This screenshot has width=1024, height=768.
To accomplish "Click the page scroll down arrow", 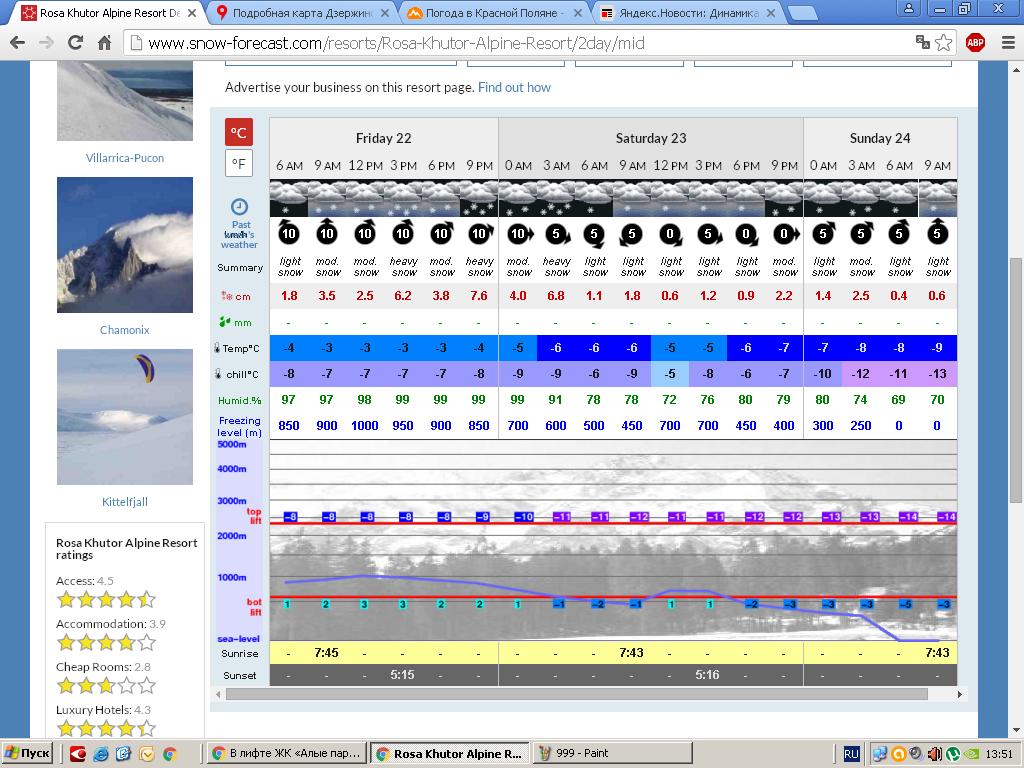I will click(x=1017, y=730).
